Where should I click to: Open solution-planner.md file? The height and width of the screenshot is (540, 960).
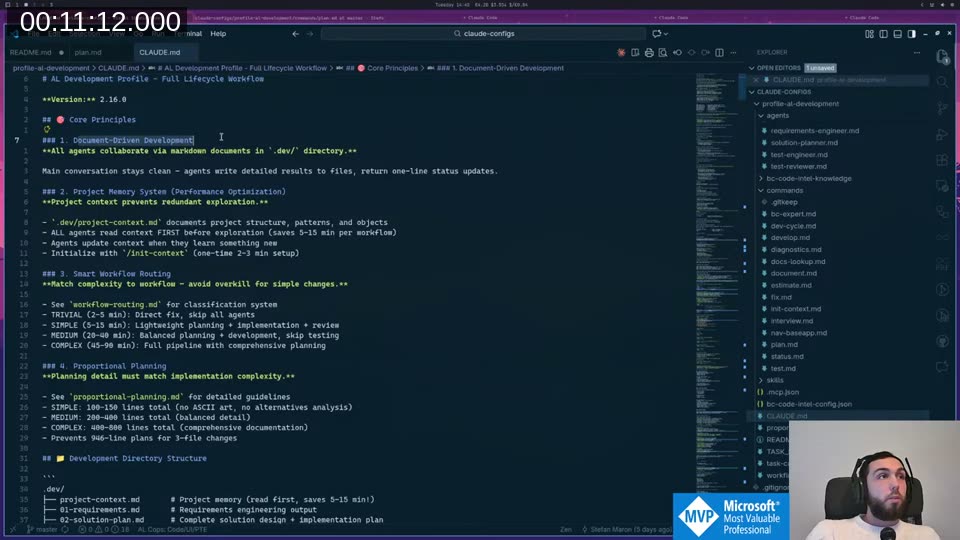click(804, 143)
